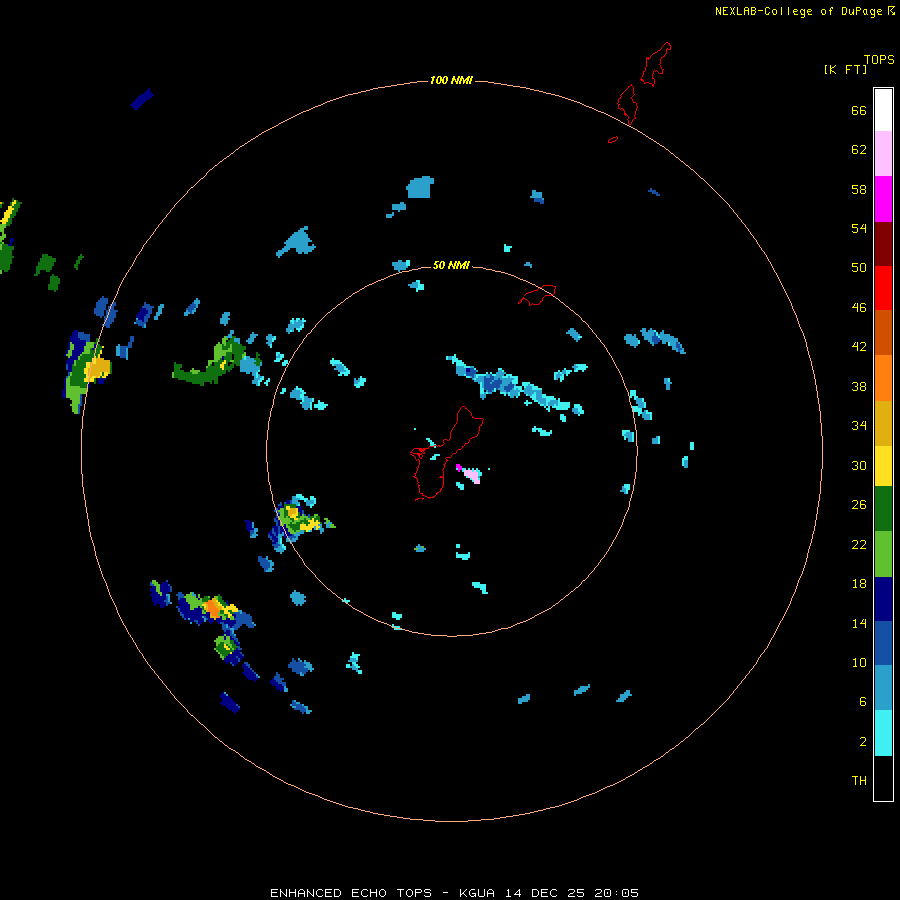Image resolution: width=900 pixels, height=900 pixels.
Task: Click the medium blue legend swatch
Action: click(x=883, y=643)
